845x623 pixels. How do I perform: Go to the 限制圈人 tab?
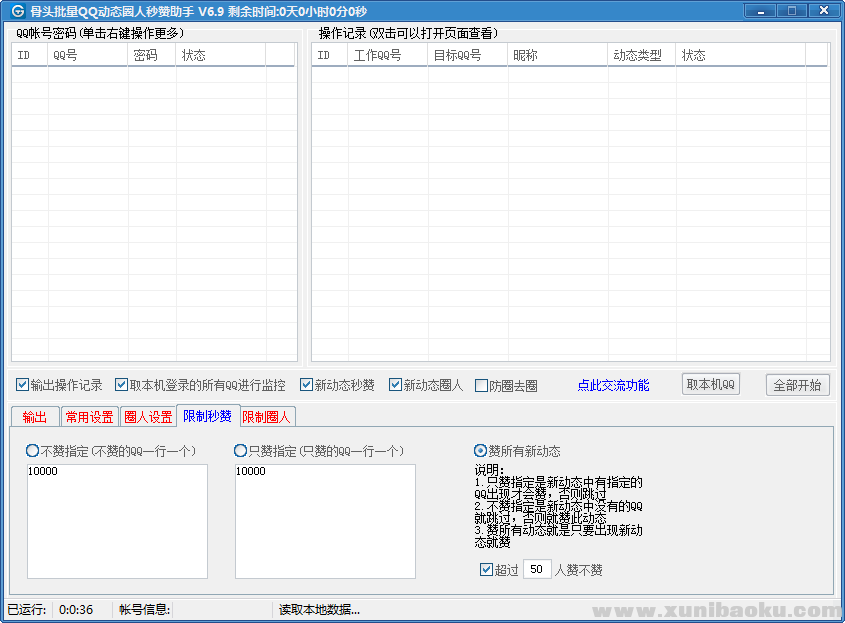click(x=267, y=417)
